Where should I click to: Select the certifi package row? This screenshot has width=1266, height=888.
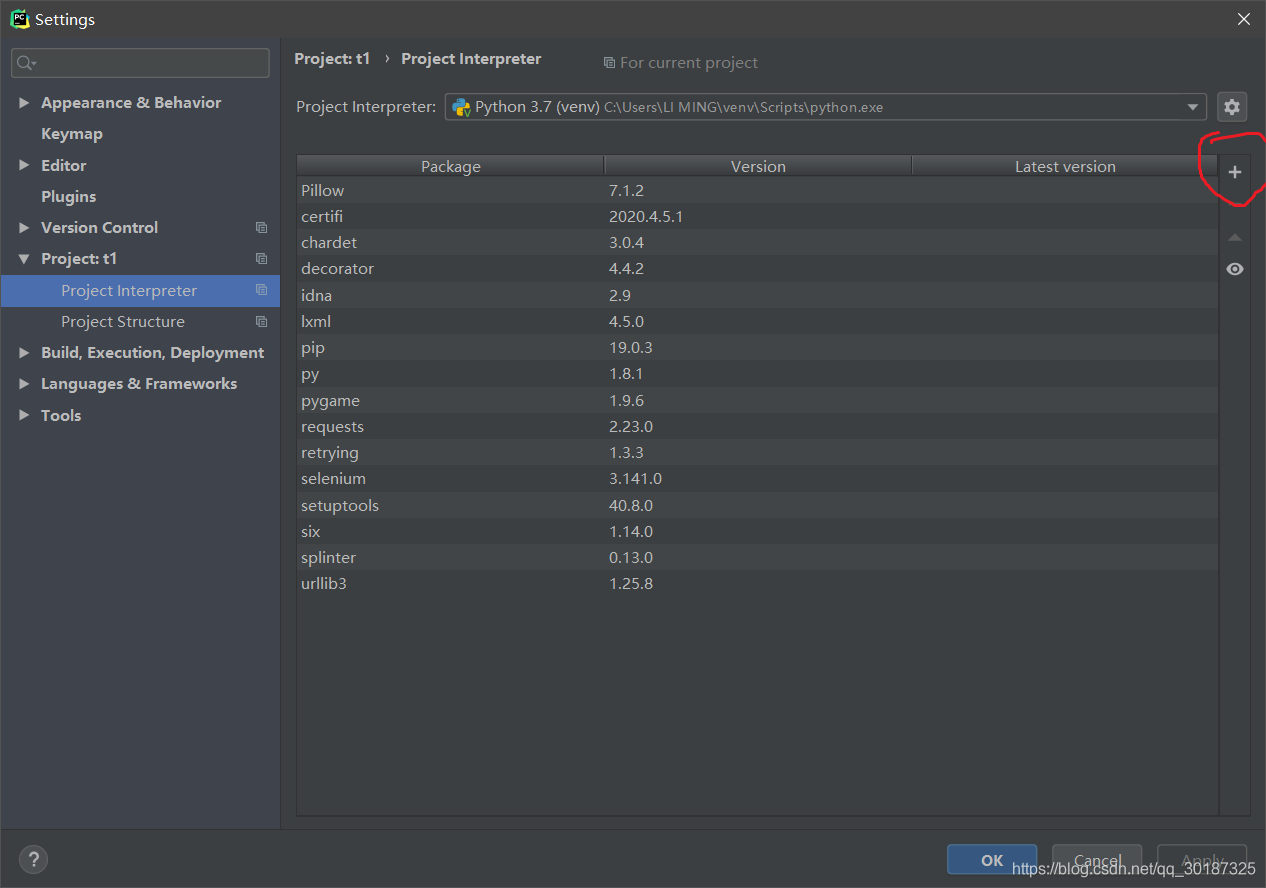(757, 216)
